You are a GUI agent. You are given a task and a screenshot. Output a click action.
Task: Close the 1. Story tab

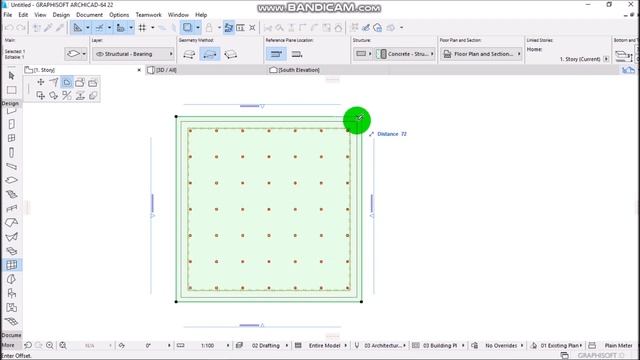coord(139,70)
